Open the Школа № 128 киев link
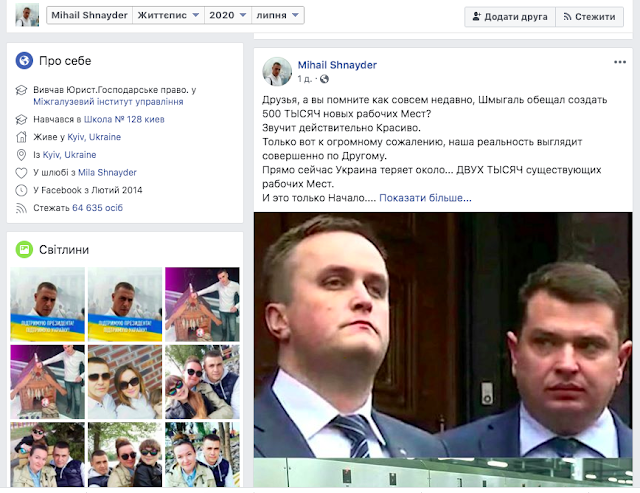Image resolution: width=640 pixels, height=493 pixels. point(124,119)
